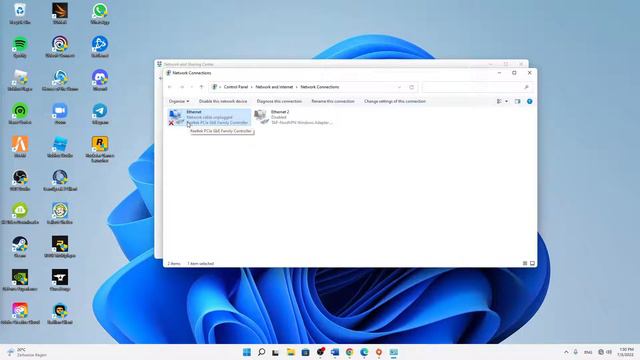Click Network Connections breadcrumb segment
The height and width of the screenshot is (360, 640).
(320, 87)
